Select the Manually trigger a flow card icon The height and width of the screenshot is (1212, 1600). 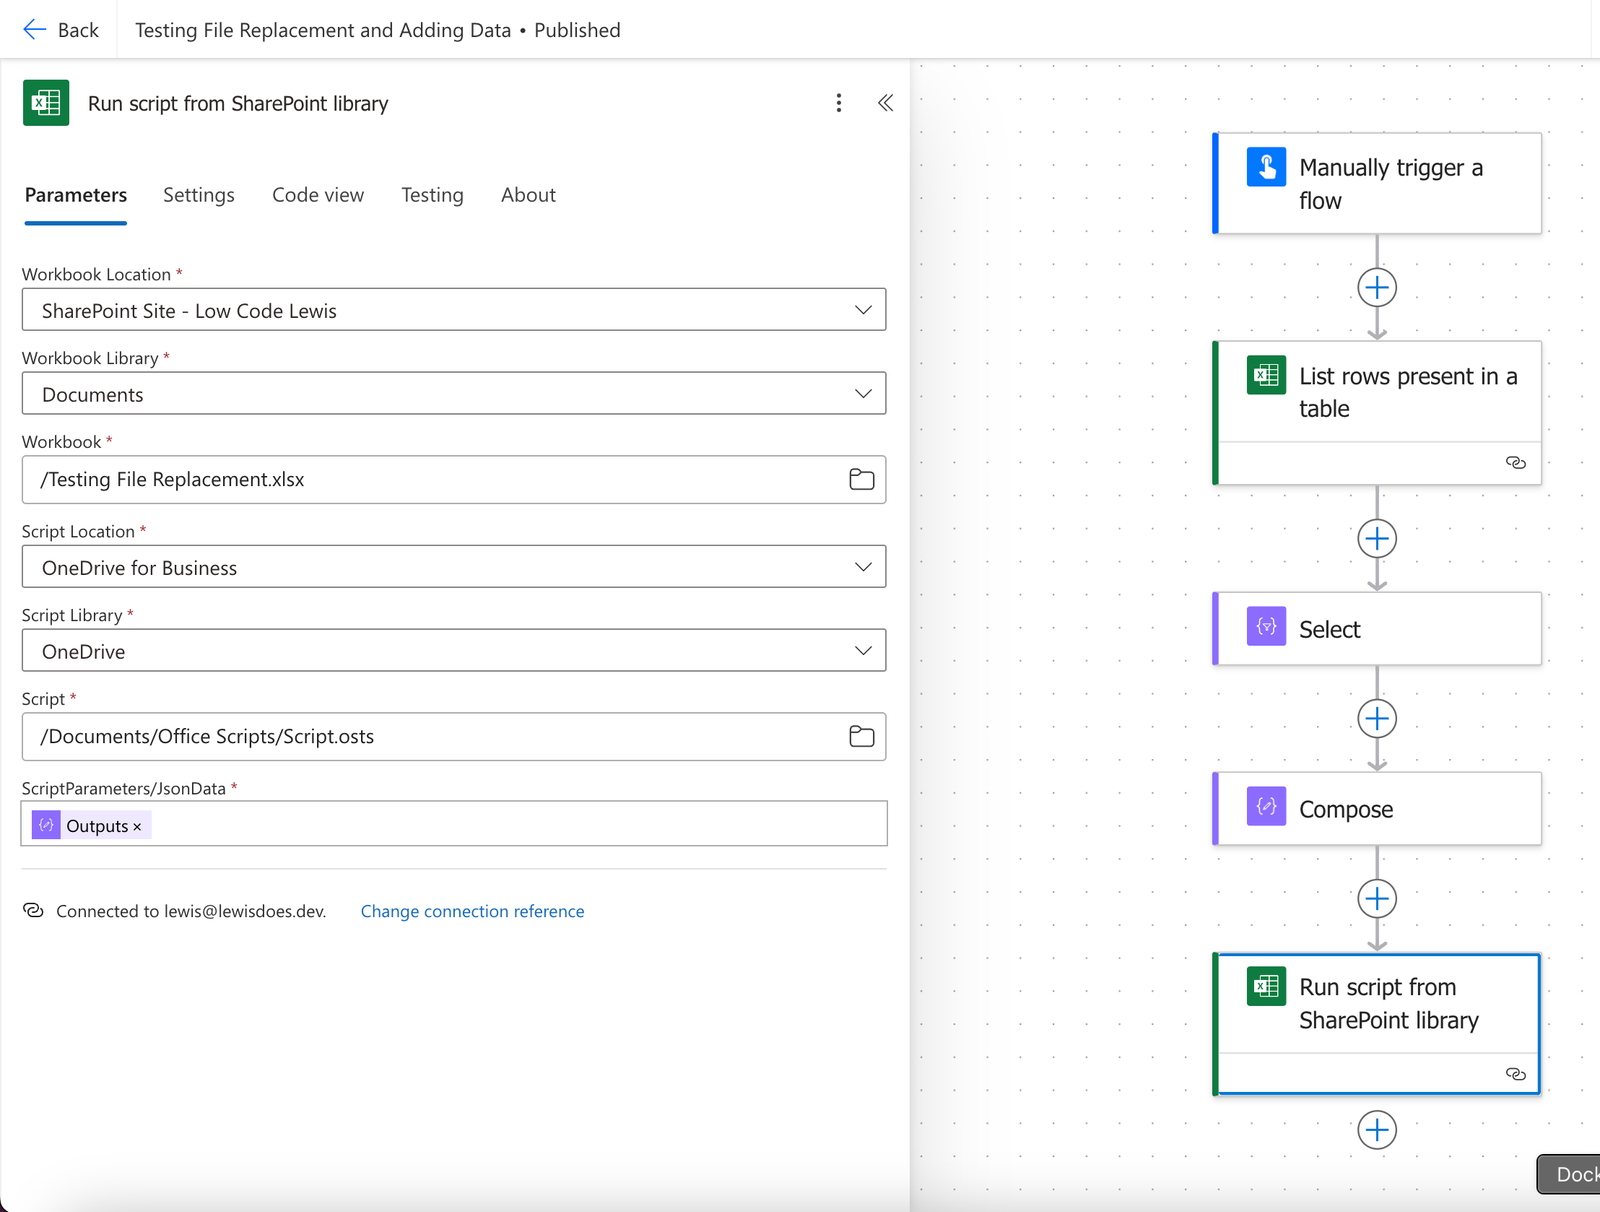pos(1265,167)
